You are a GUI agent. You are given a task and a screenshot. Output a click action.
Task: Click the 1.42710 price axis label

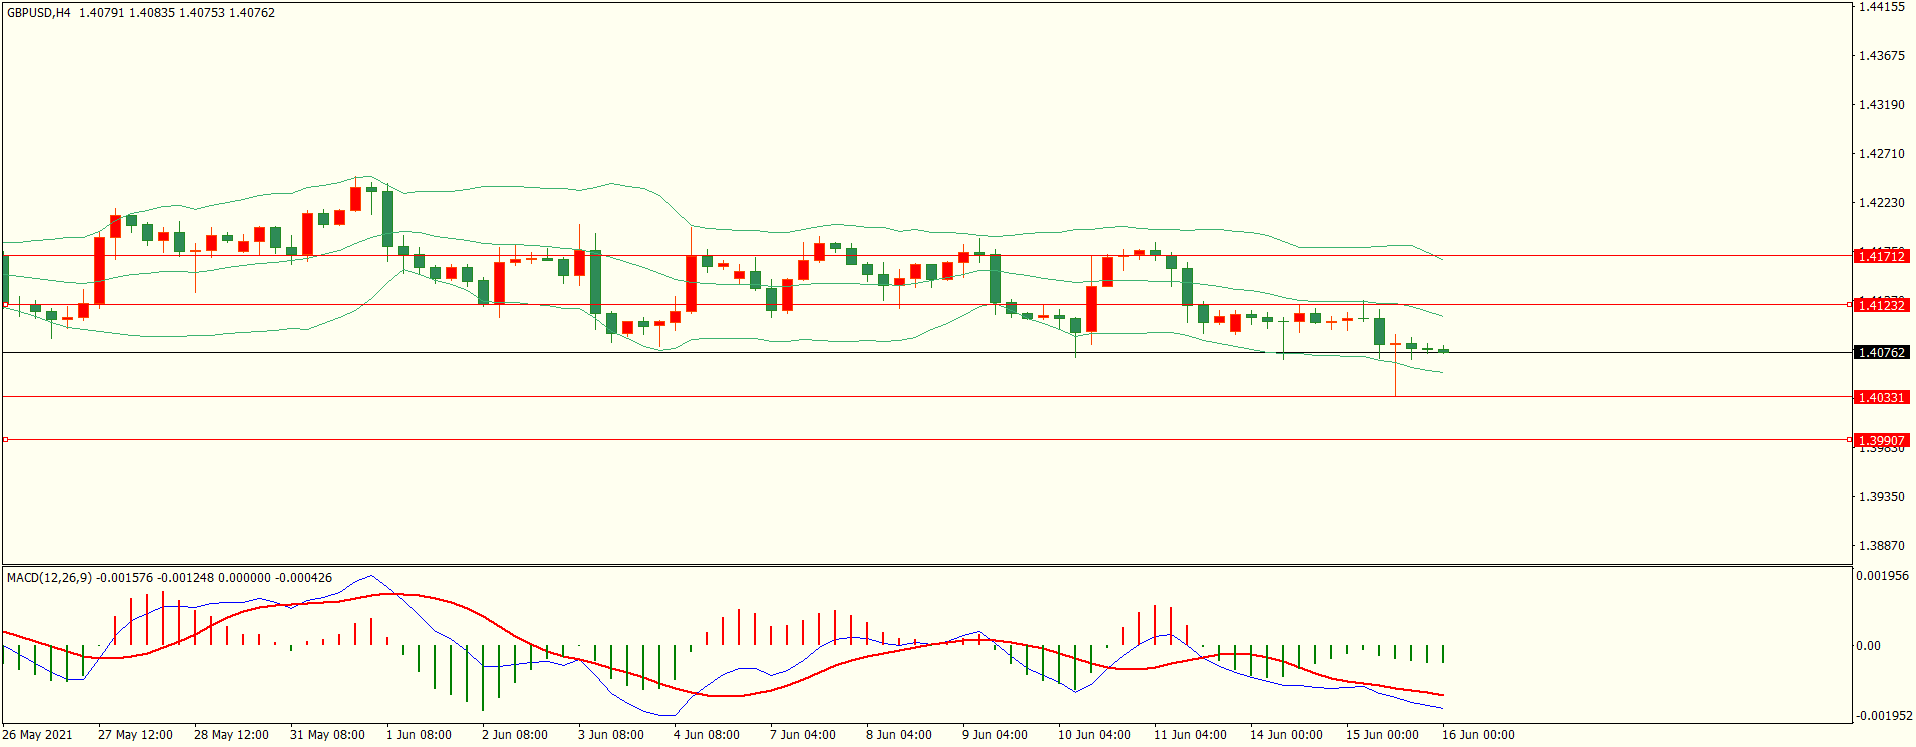(x=1881, y=153)
